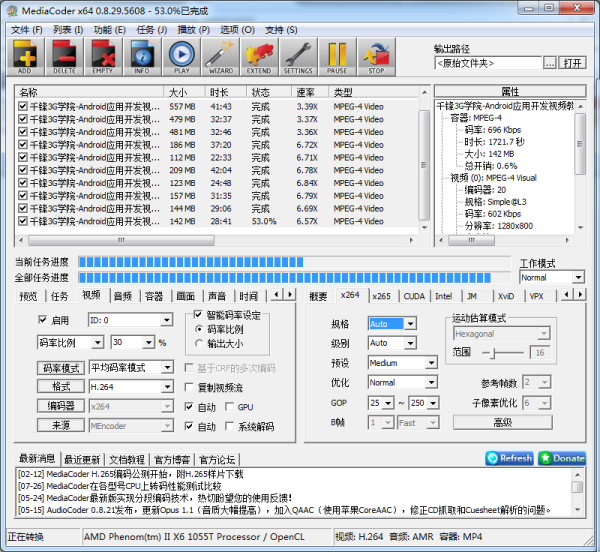Image resolution: width=600 pixels, height=552 pixels.
Task: Switch to the CUDA encoder tab
Action: (x=414, y=296)
